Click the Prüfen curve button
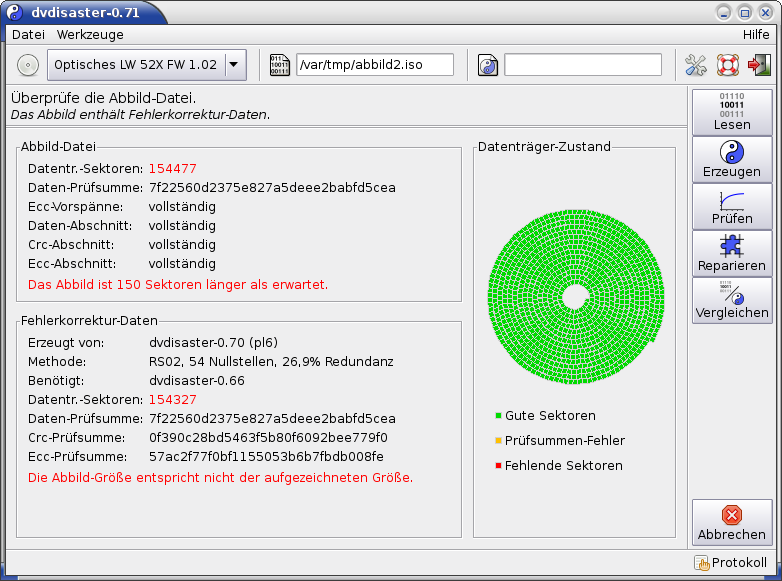The width and height of the screenshot is (782, 581). [732, 206]
